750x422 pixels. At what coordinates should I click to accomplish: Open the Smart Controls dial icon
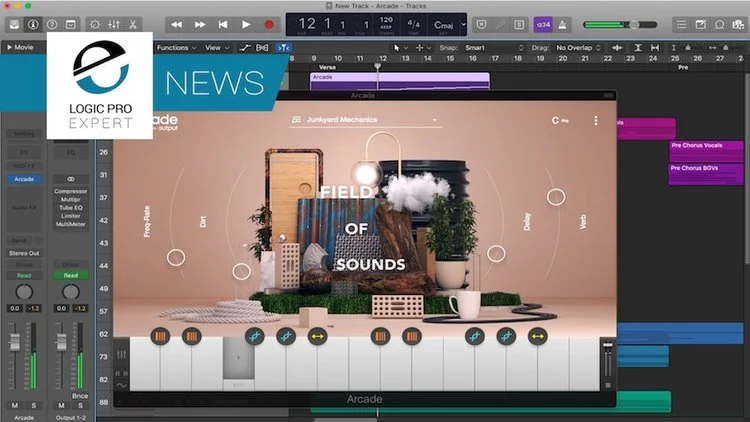[95, 24]
